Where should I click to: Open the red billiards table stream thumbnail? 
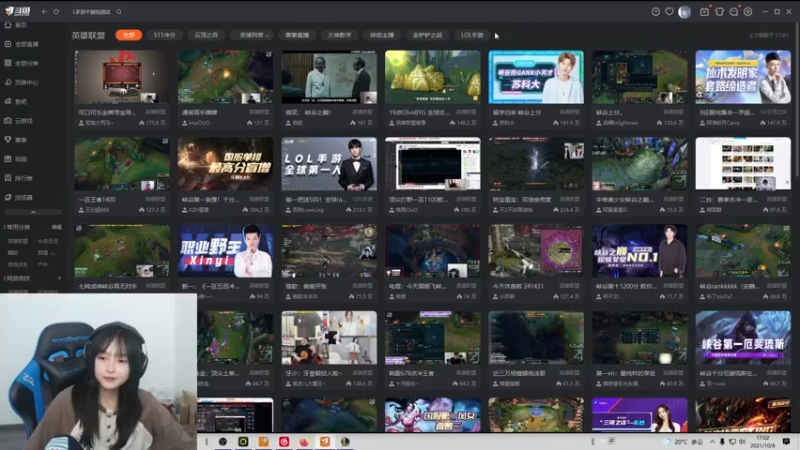point(122,77)
